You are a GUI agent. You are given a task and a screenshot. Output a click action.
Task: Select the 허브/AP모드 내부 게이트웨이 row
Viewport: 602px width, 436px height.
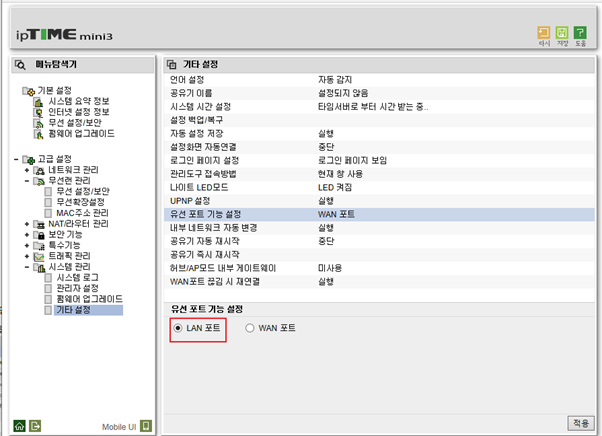(379, 268)
